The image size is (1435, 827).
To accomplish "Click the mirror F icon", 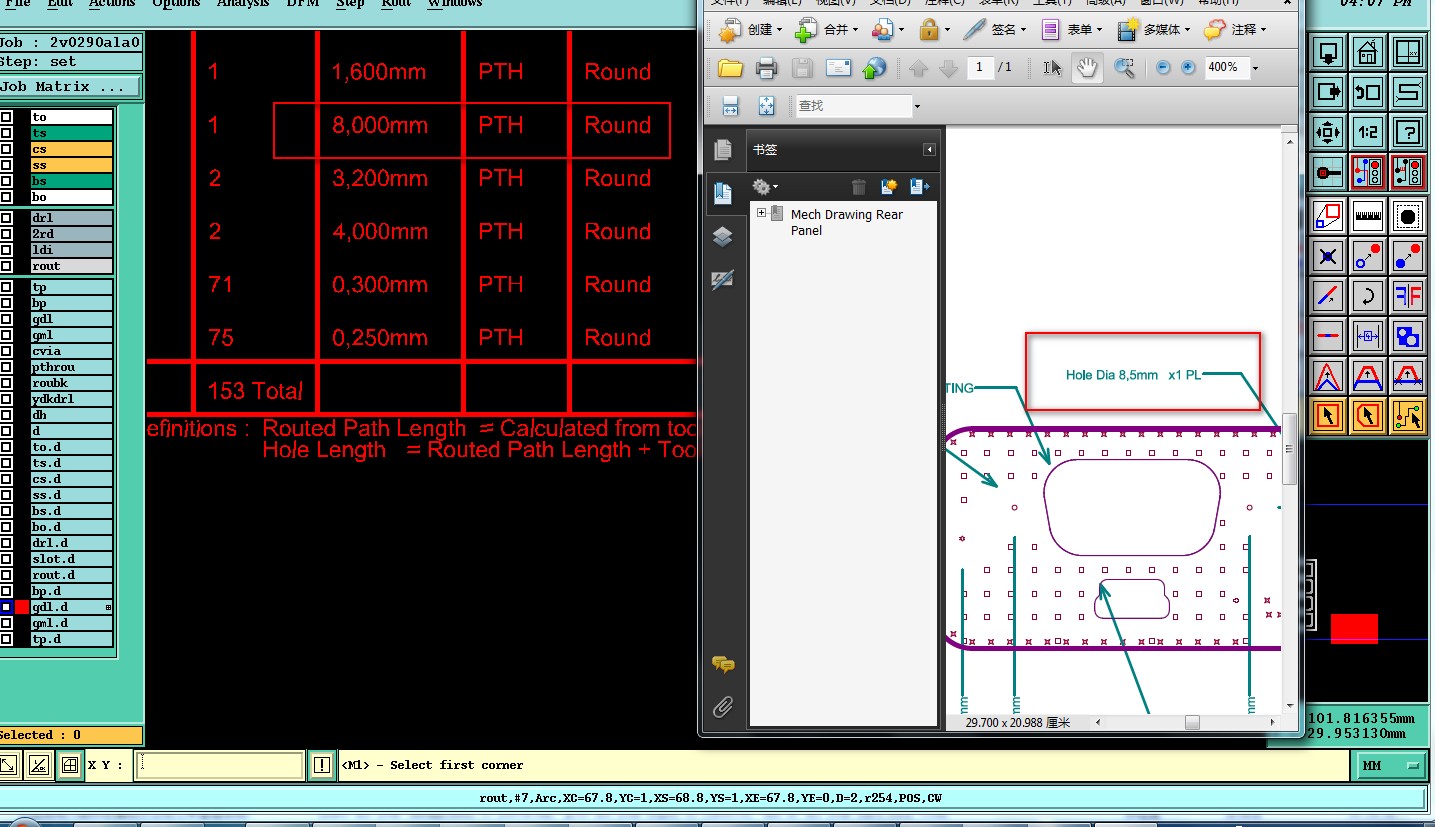I will coord(1407,295).
